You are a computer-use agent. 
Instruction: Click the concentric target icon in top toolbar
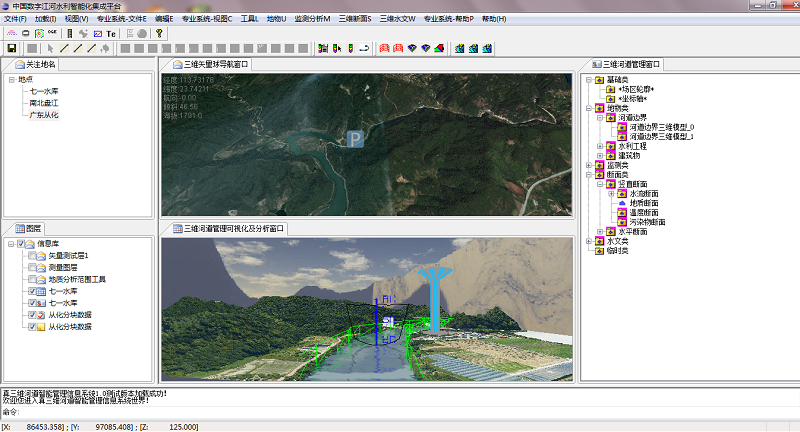39,34
